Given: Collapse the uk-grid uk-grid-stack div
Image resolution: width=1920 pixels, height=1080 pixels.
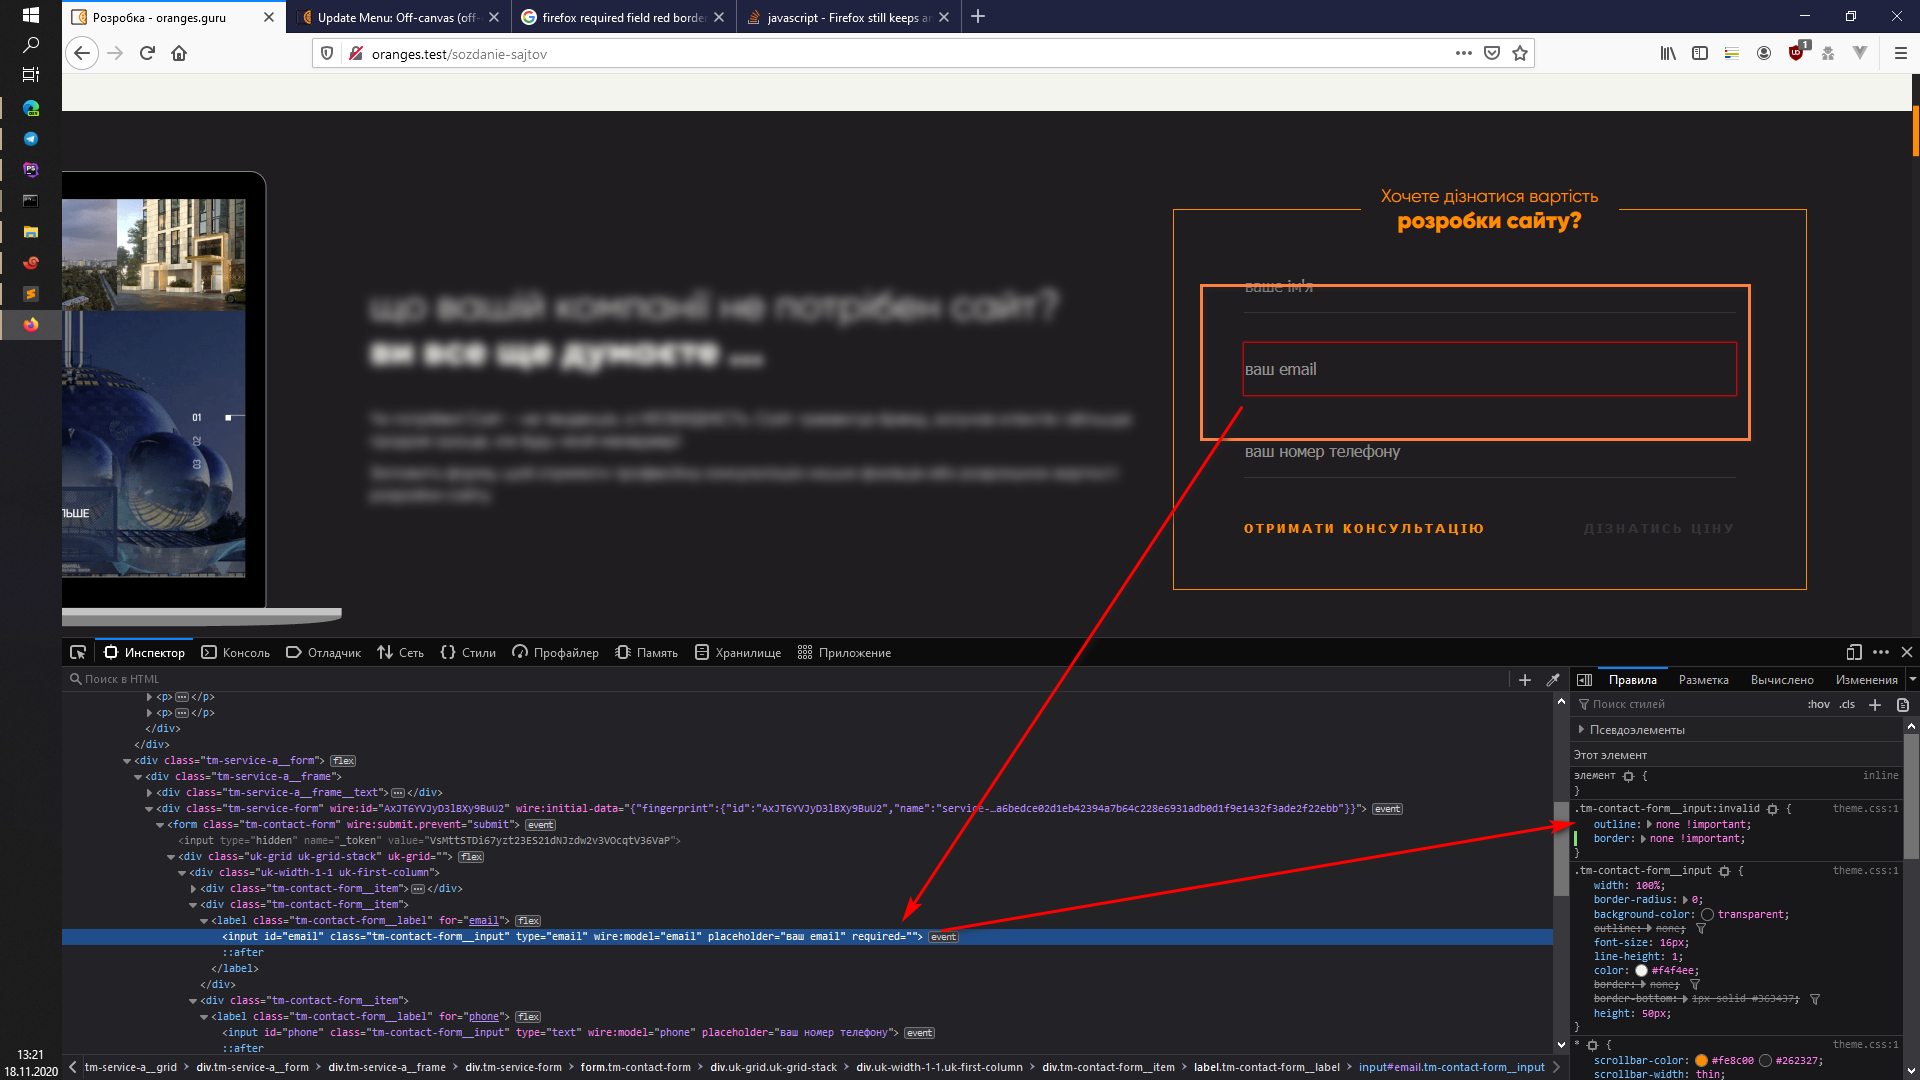Looking at the screenshot, I should tap(171, 857).
